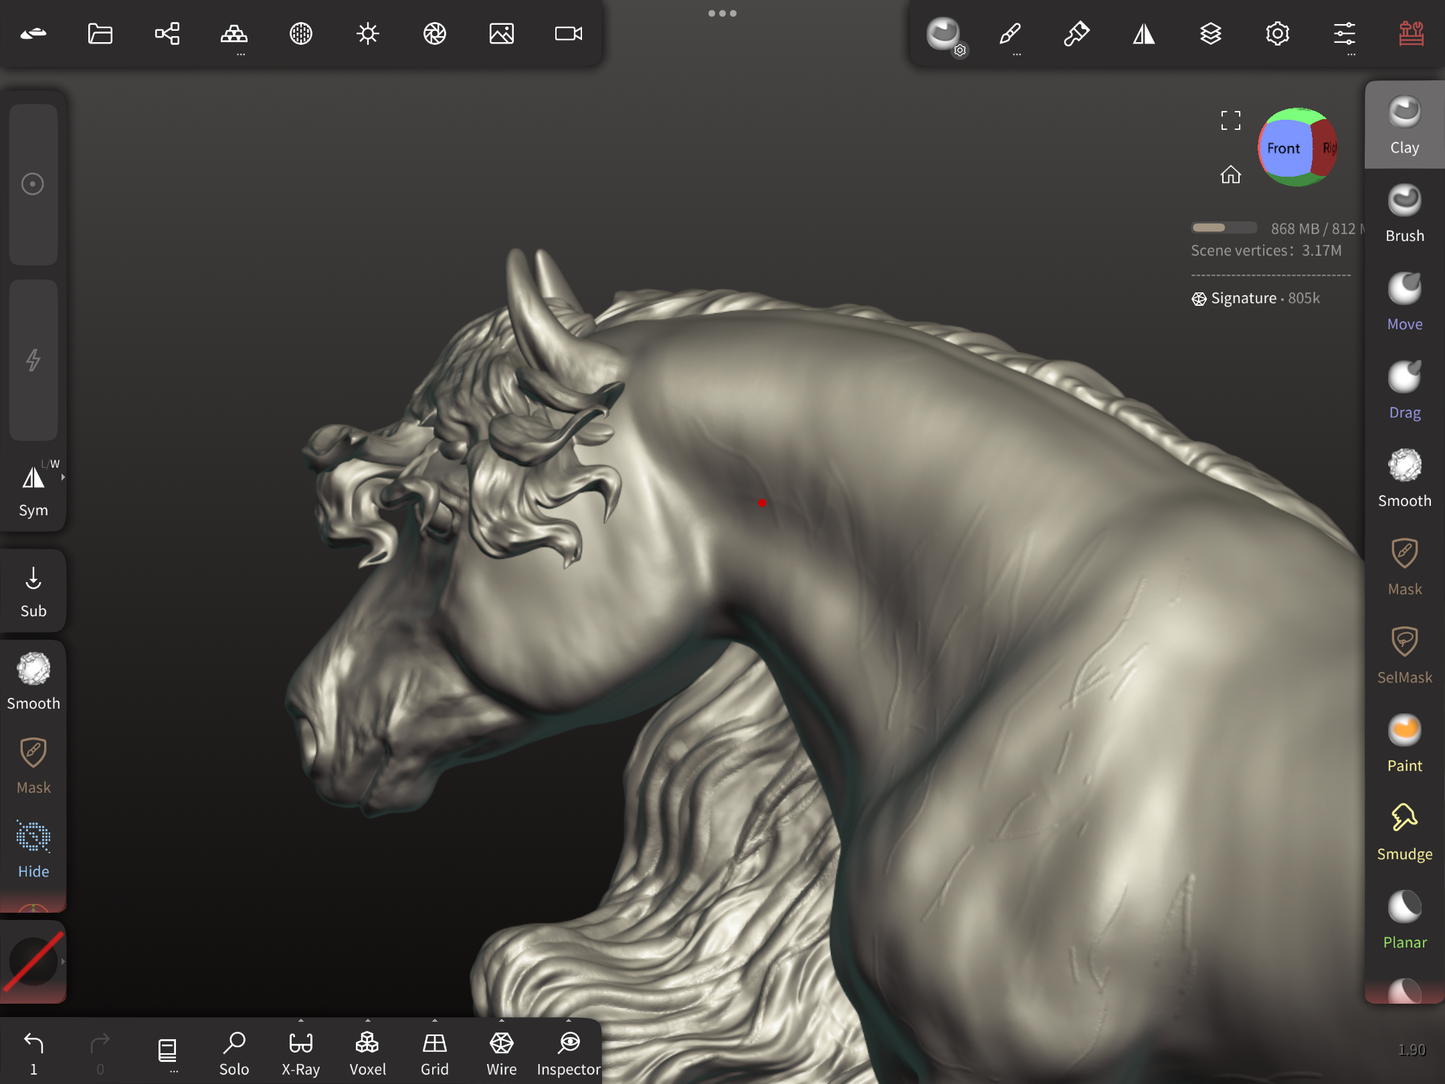Toggle the Grid display
The image size is (1445, 1084).
pos(434,1053)
